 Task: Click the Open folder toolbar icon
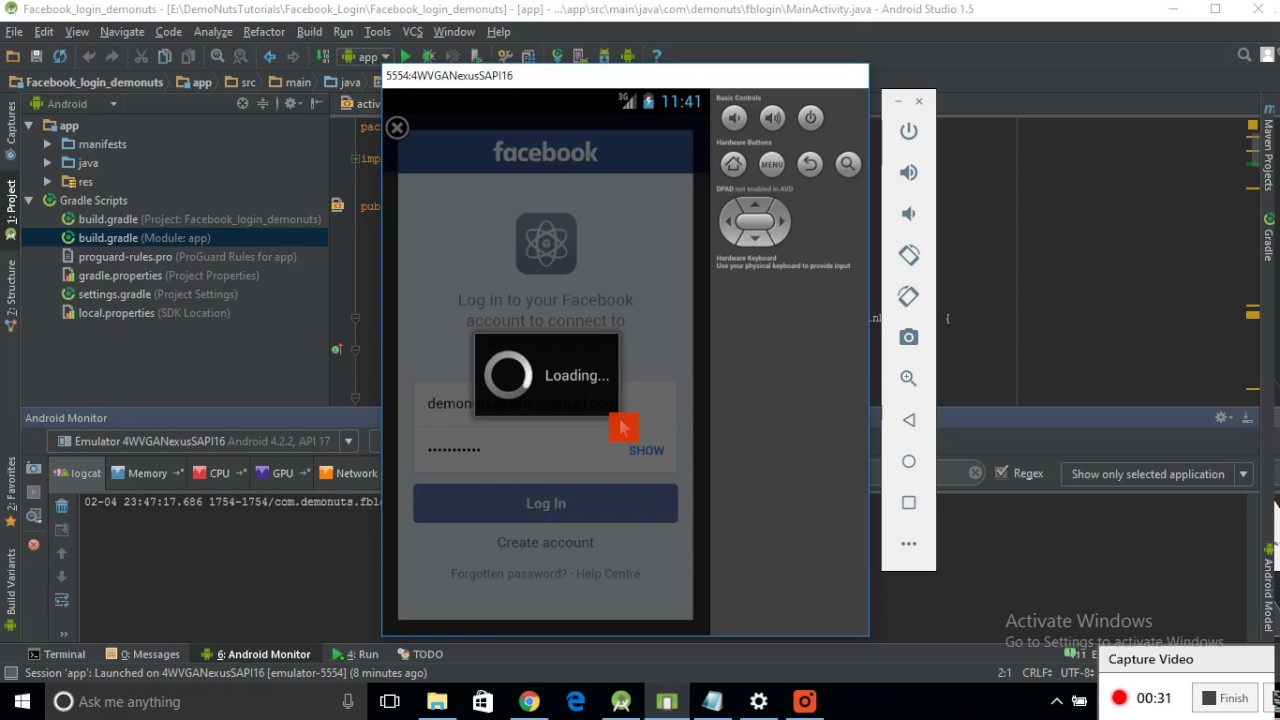click(x=13, y=56)
